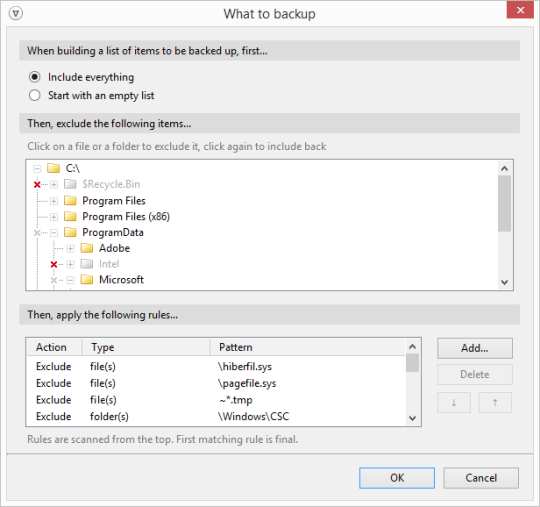Select the \pagefile.sys exclude rule
This screenshot has height=507, width=540.
point(216,383)
